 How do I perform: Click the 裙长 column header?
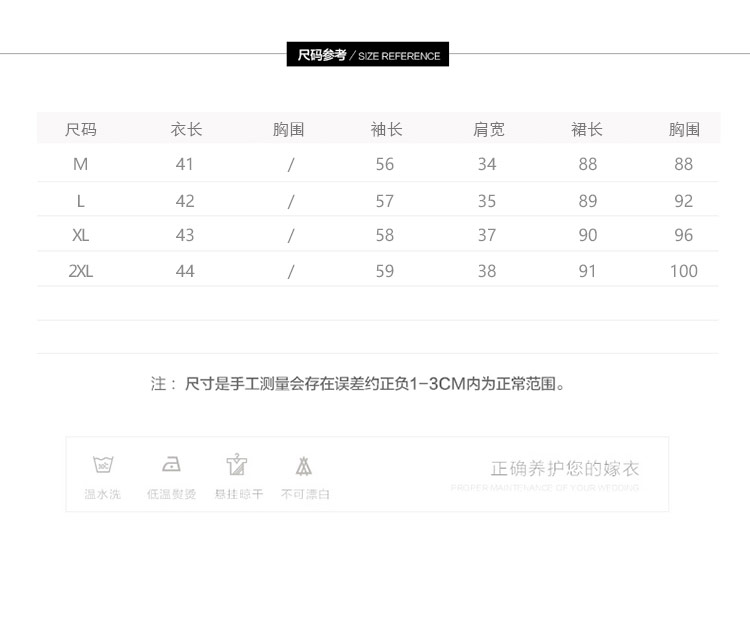click(x=587, y=129)
